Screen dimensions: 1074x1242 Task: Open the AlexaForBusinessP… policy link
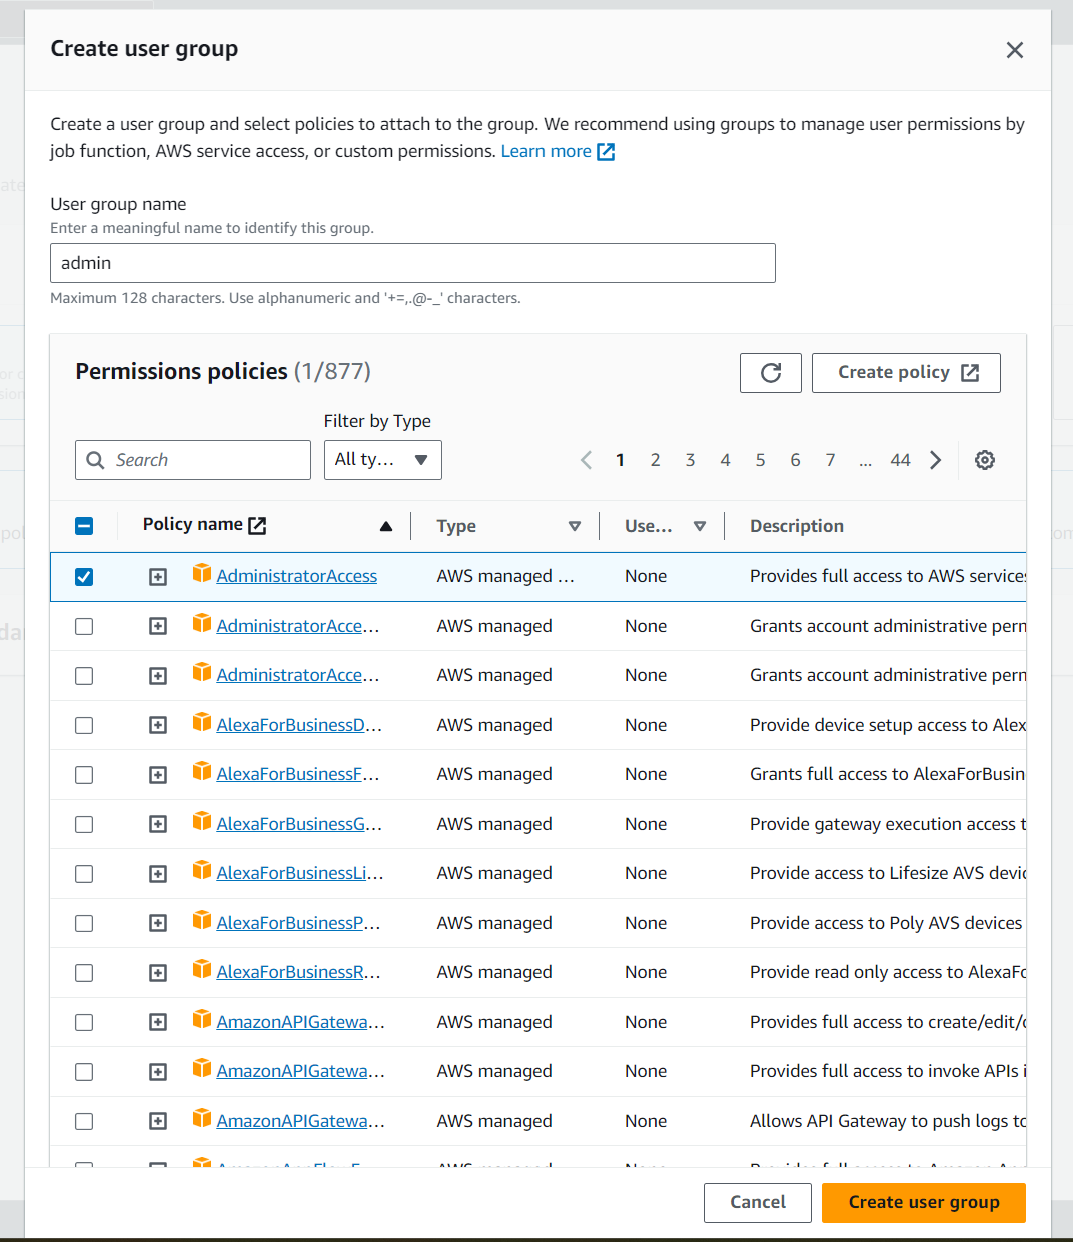298,923
